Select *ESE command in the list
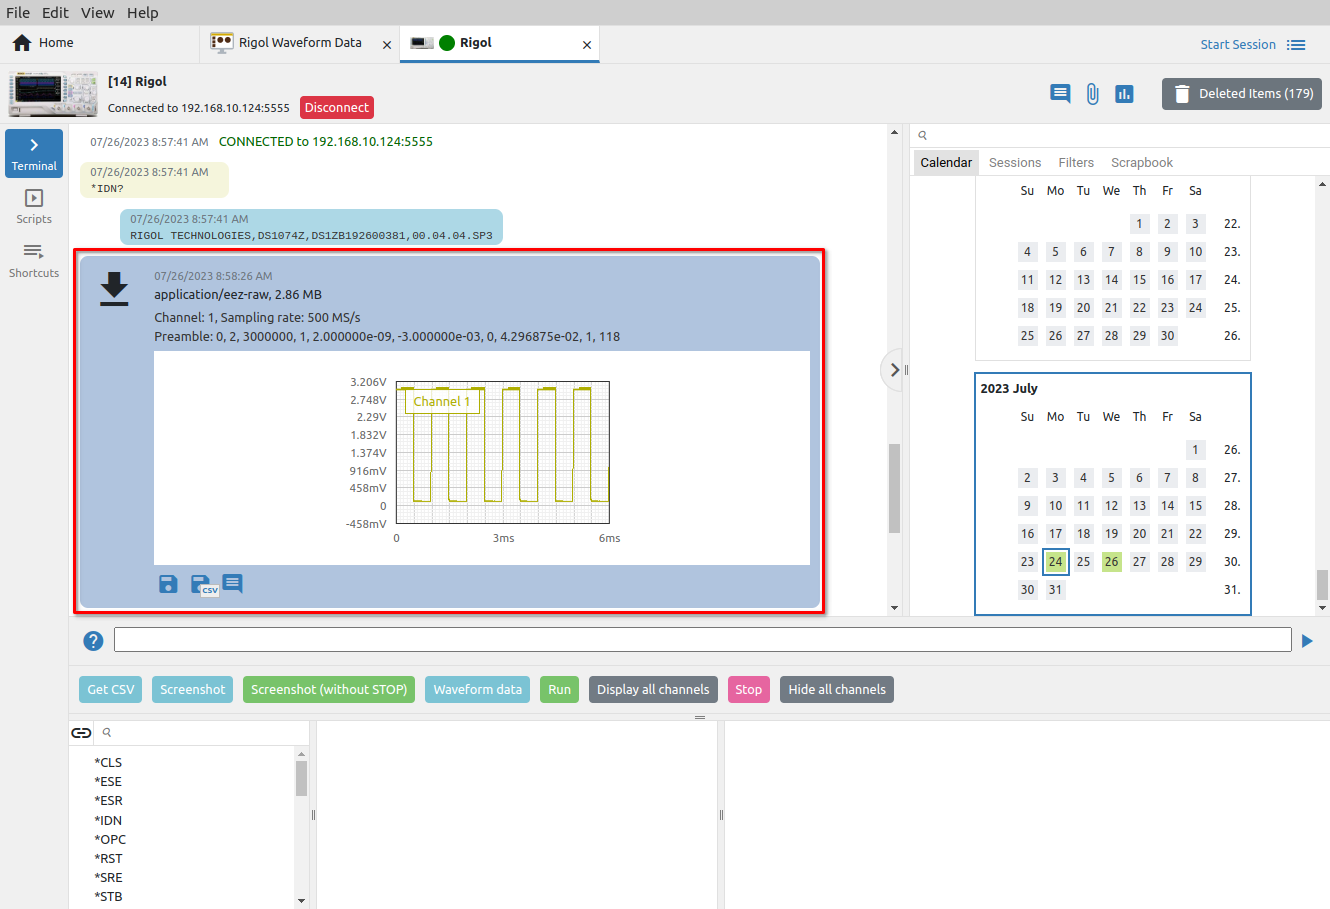 pos(108,782)
